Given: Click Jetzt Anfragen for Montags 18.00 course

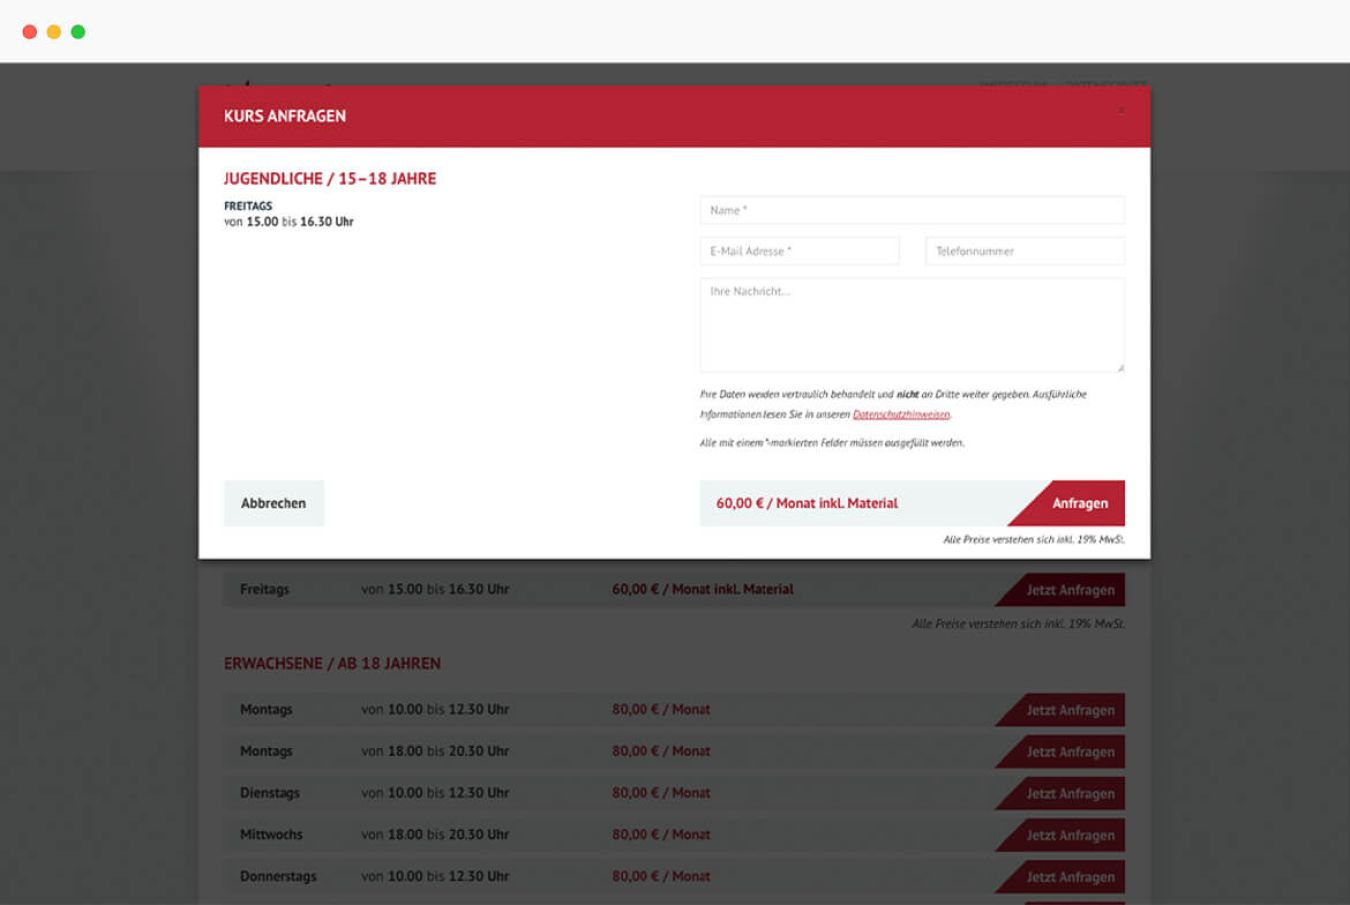Looking at the screenshot, I should [1069, 752].
